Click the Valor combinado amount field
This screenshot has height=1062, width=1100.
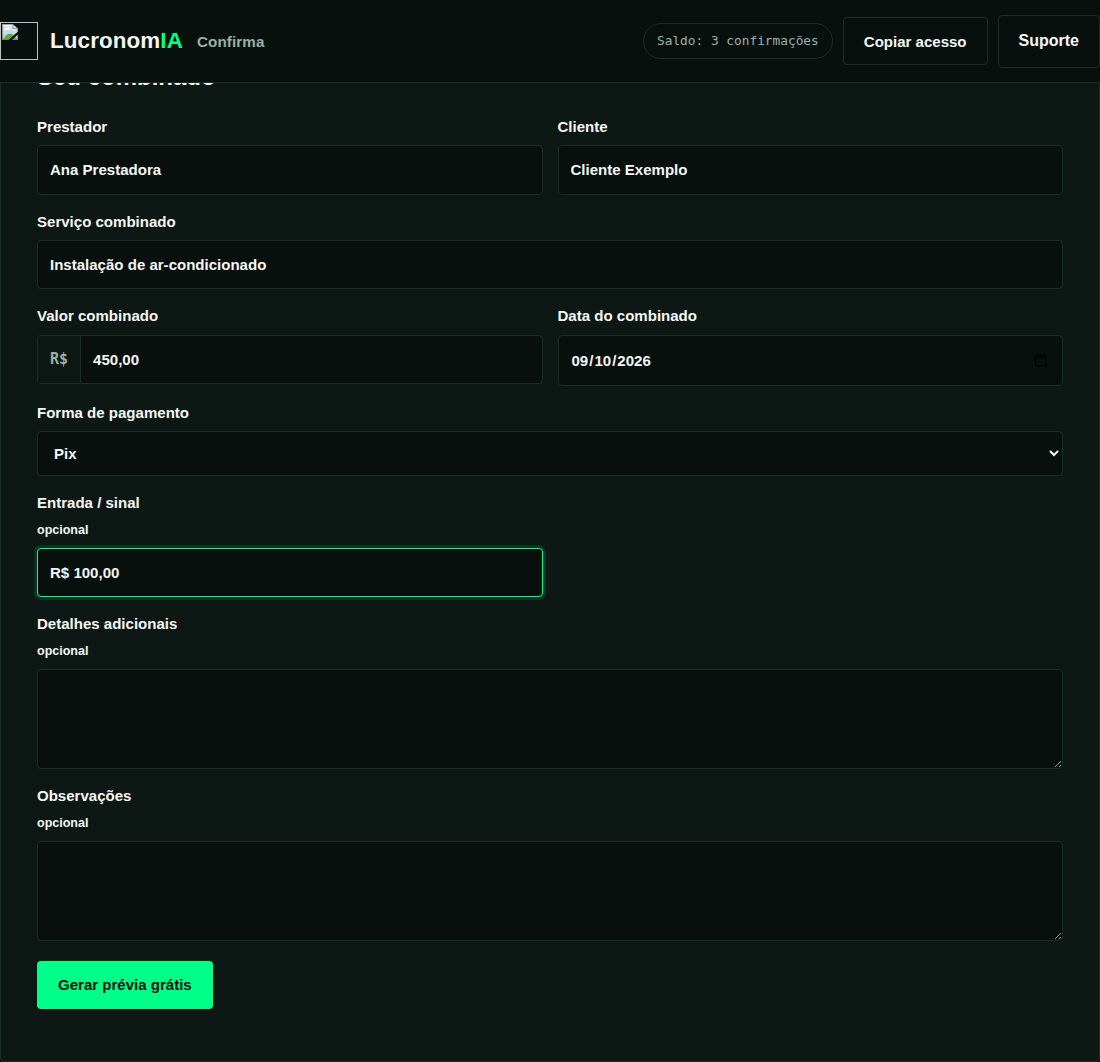pyautogui.click(x=311, y=360)
